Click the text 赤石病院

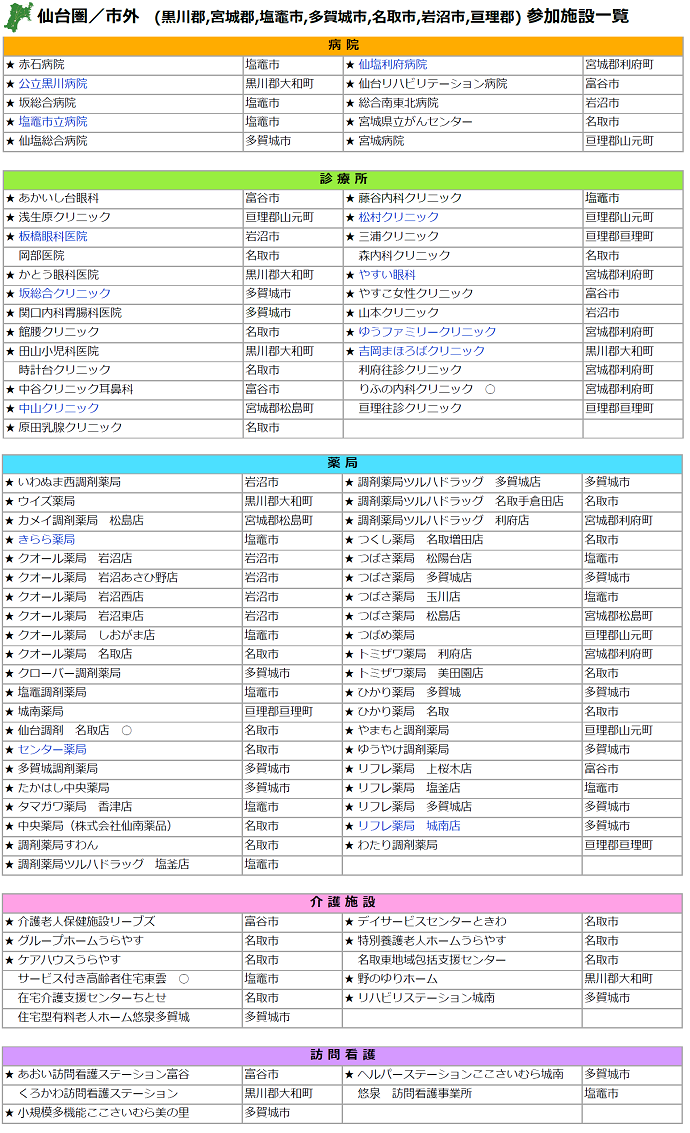[x=41, y=64]
